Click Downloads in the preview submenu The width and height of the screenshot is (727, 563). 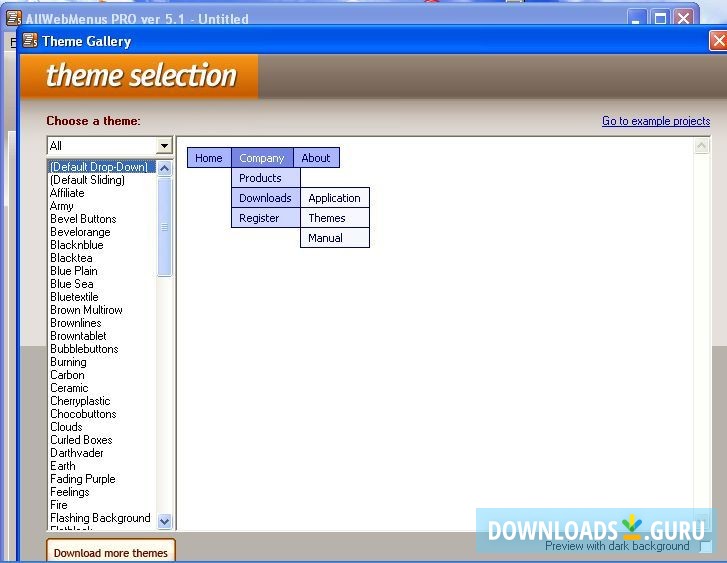tap(266, 198)
